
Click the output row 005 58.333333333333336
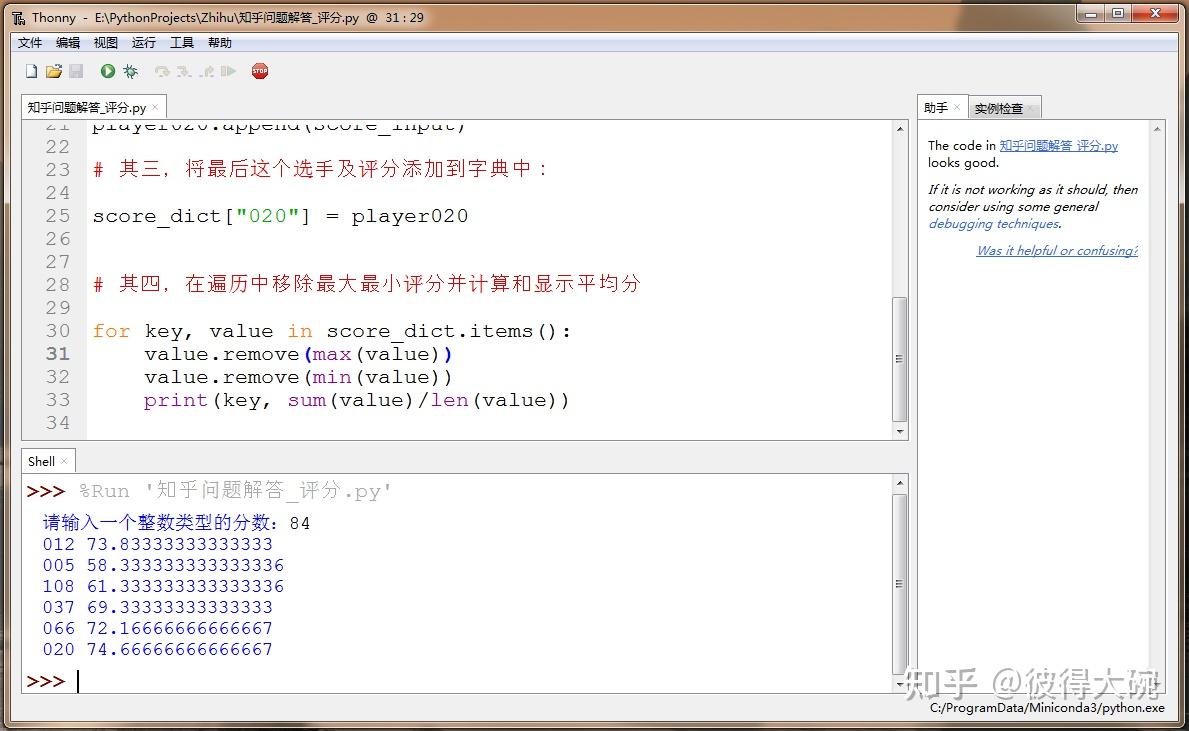pyautogui.click(x=163, y=566)
